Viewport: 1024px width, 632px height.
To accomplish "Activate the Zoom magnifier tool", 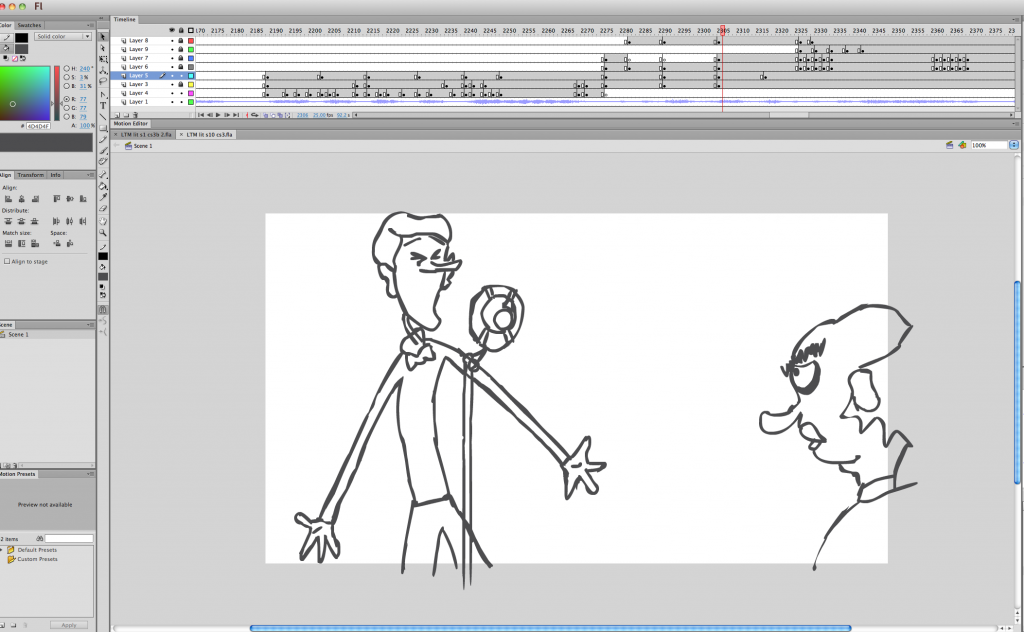I will click(104, 233).
